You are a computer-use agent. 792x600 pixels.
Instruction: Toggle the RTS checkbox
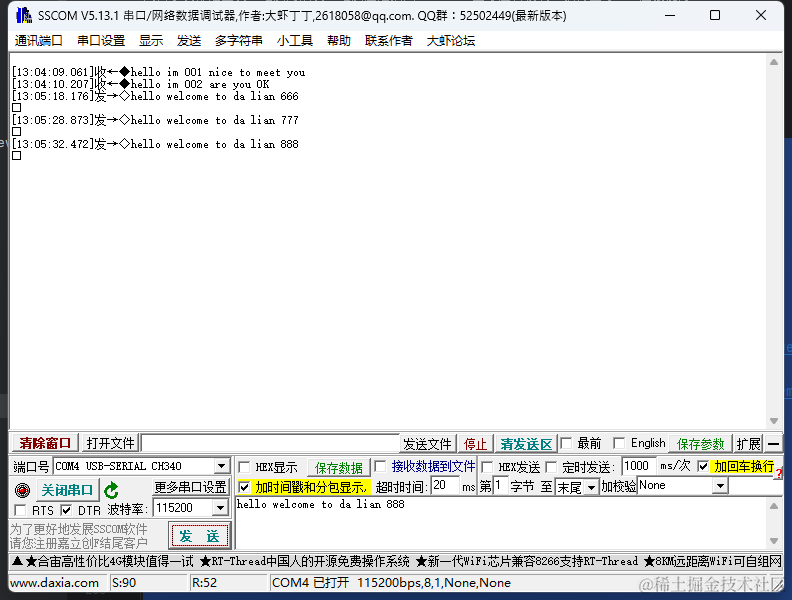20,510
